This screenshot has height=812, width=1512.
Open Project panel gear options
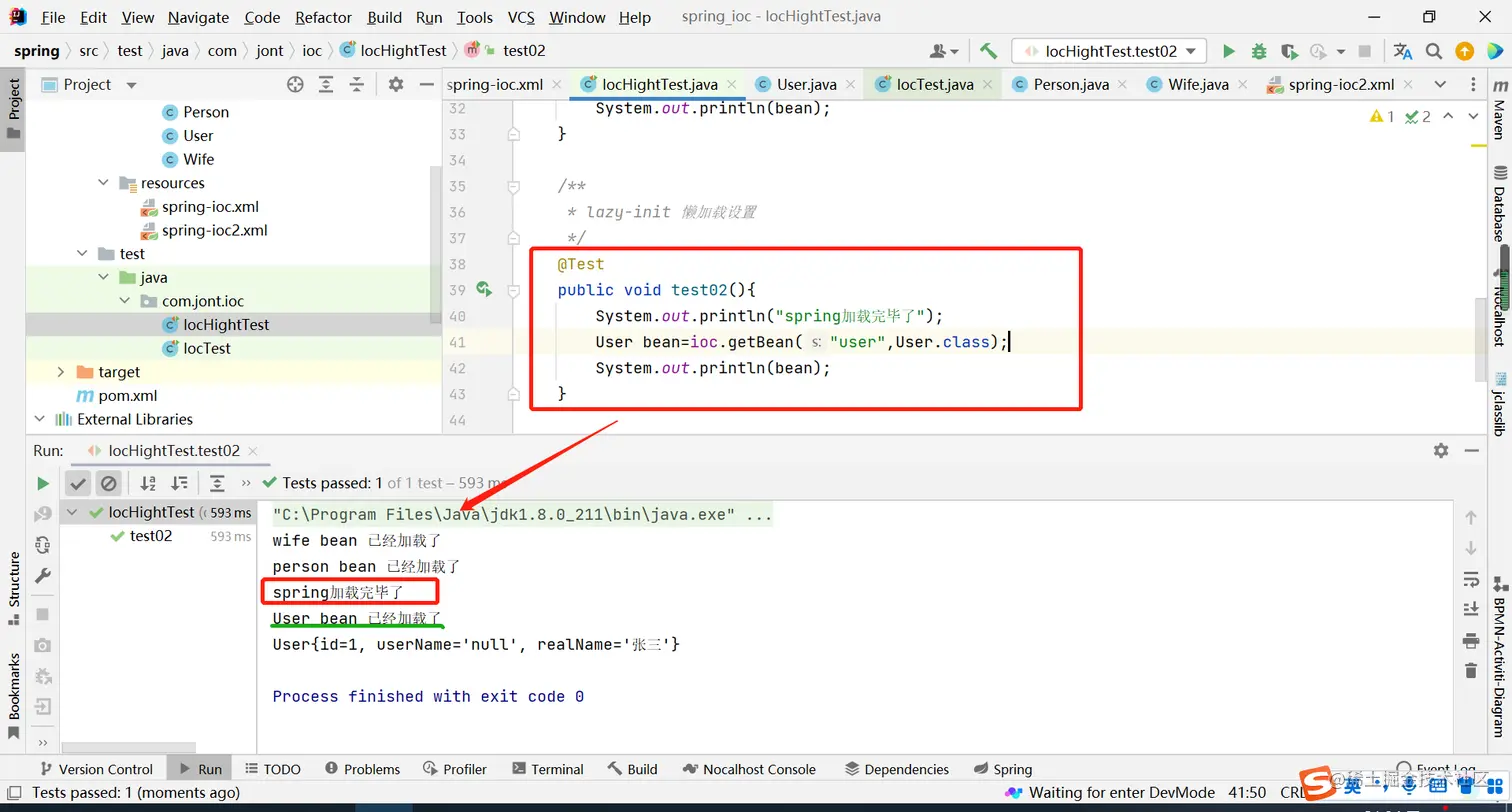pyautogui.click(x=396, y=85)
